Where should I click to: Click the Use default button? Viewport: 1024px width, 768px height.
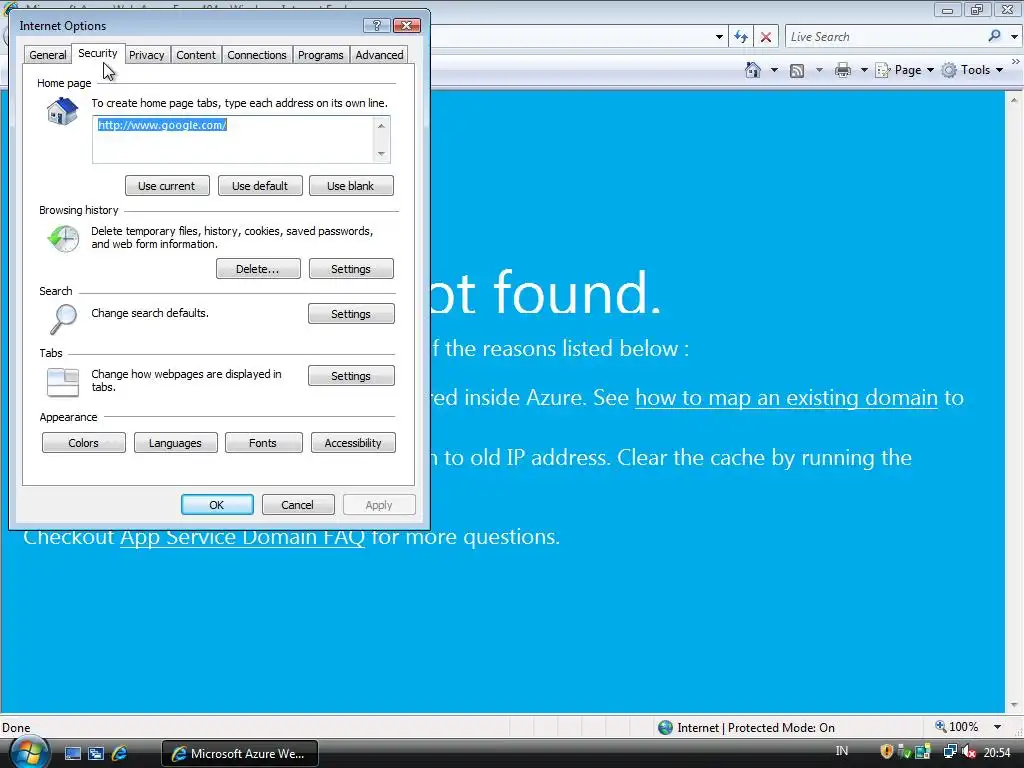[x=260, y=185]
